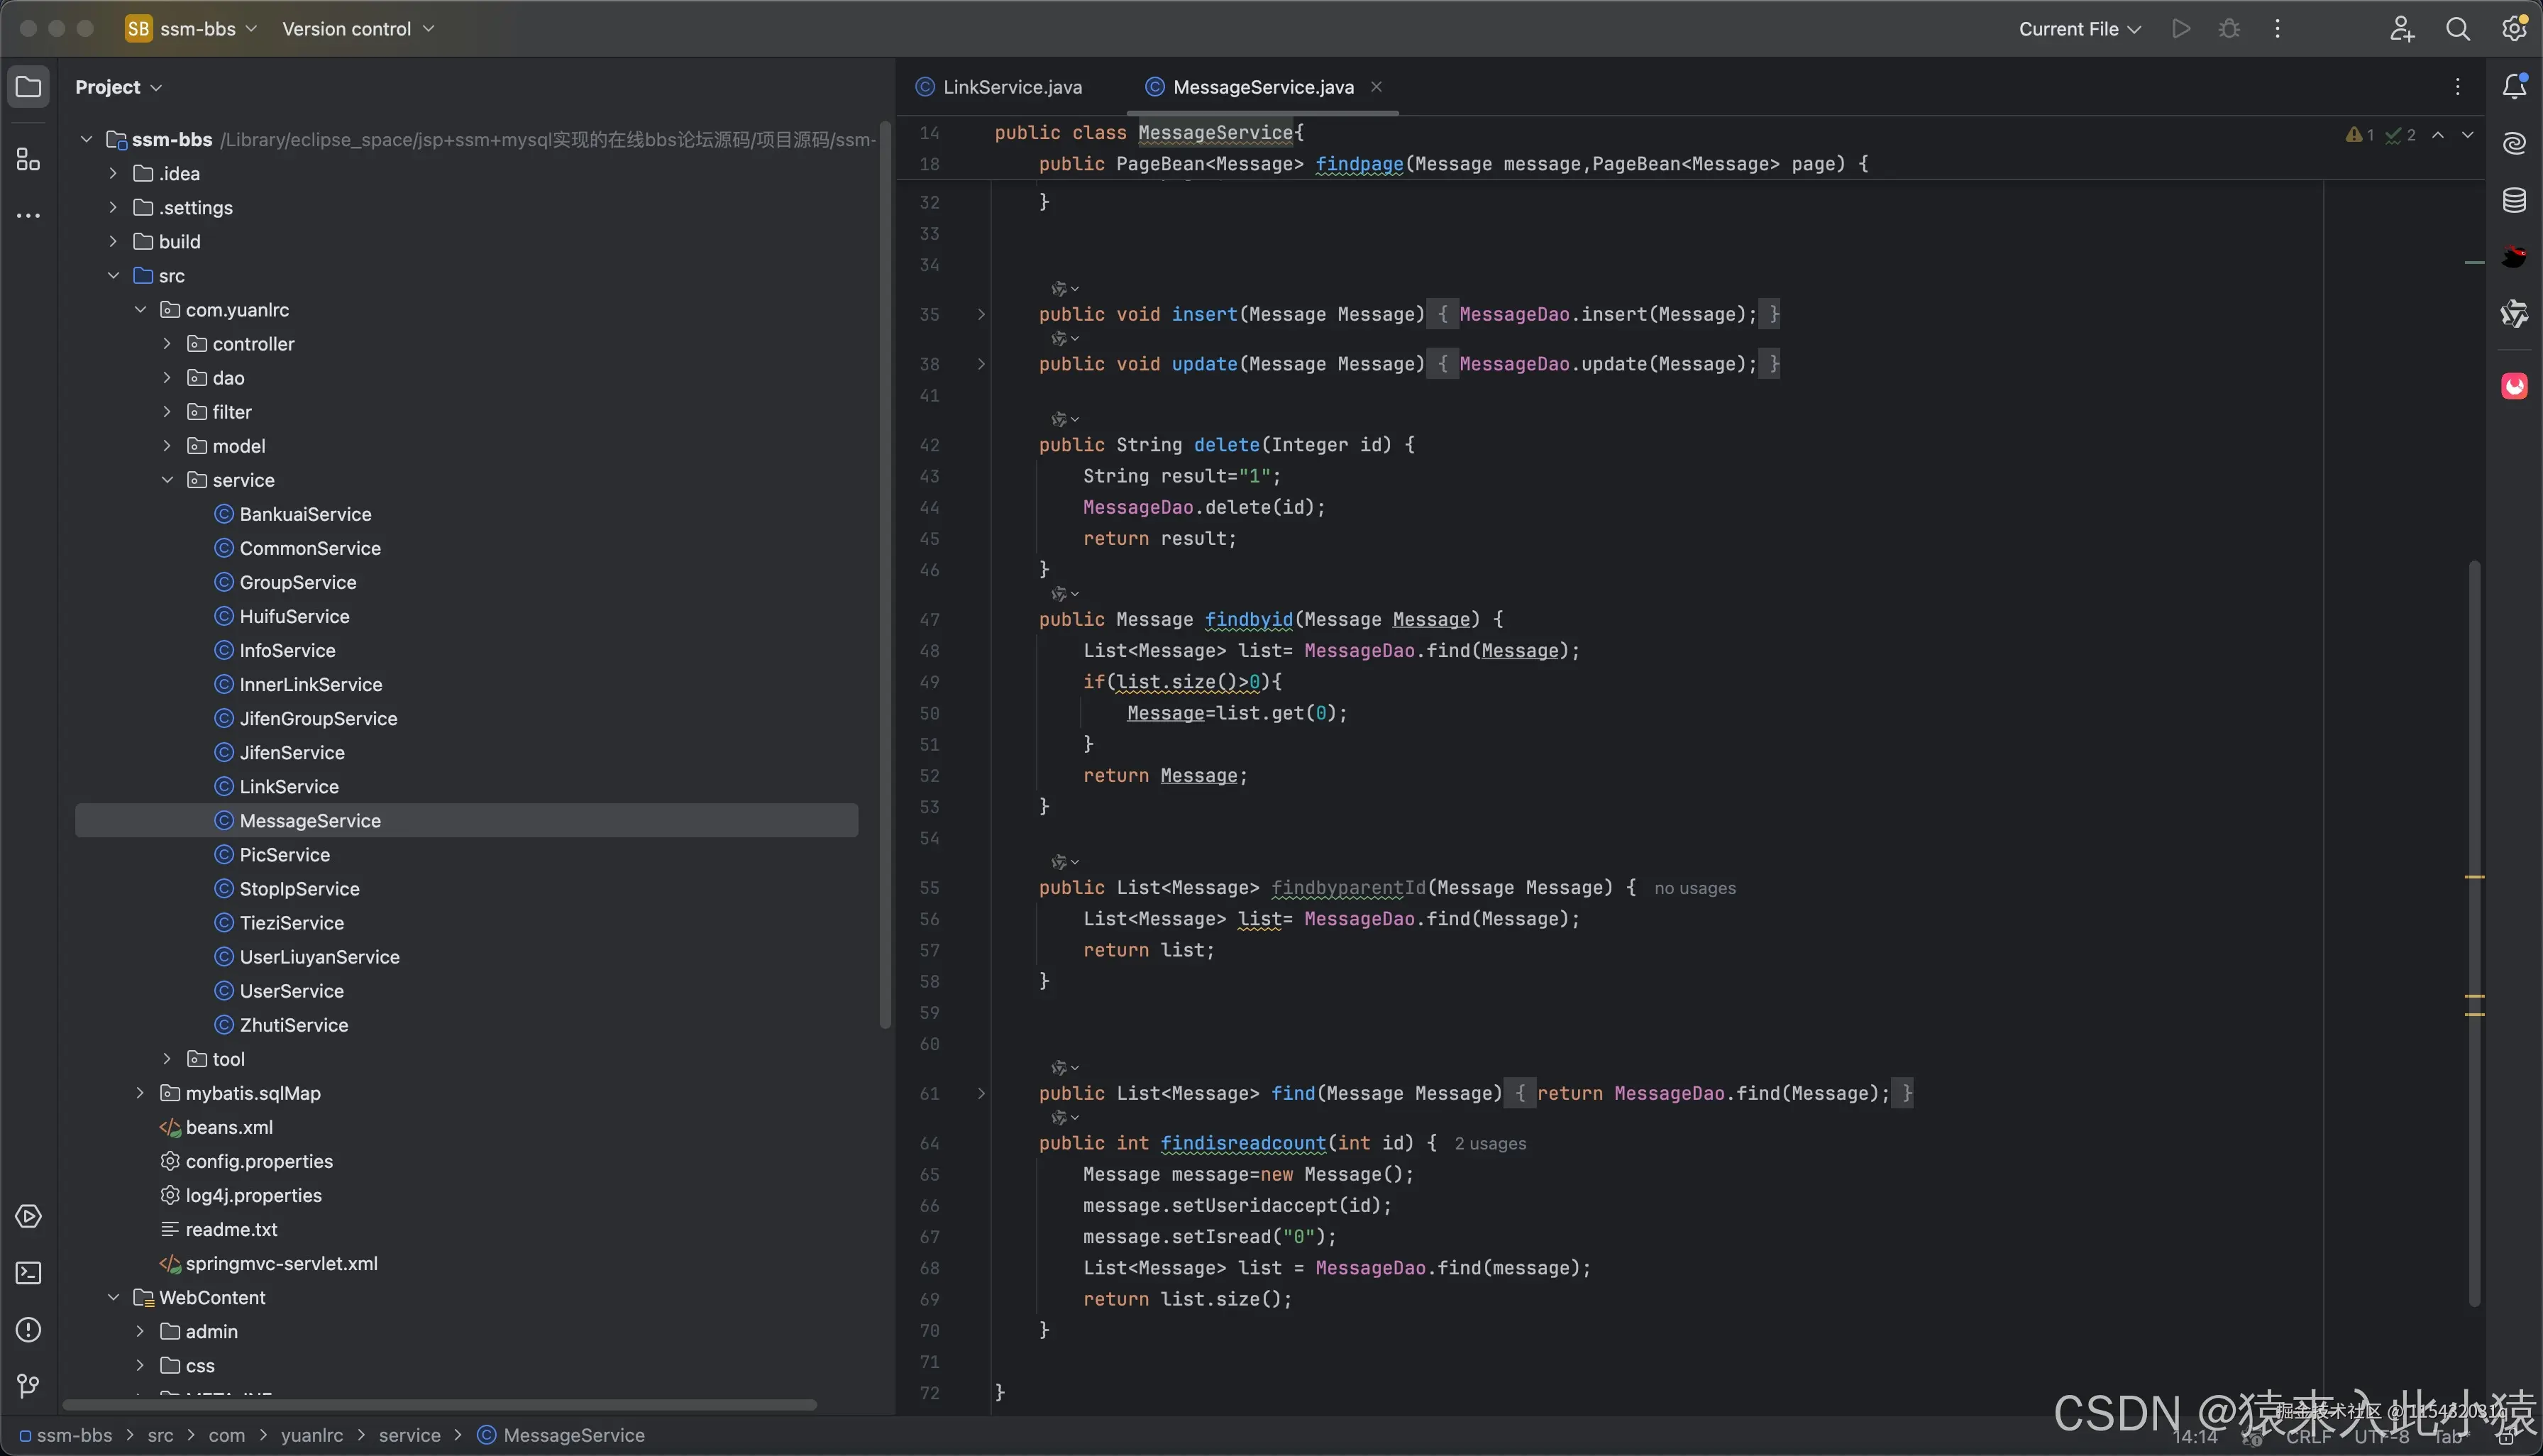Open Search Everywhere magnifier icon
The width and height of the screenshot is (2543, 1456).
click(x=2457, y=29)
